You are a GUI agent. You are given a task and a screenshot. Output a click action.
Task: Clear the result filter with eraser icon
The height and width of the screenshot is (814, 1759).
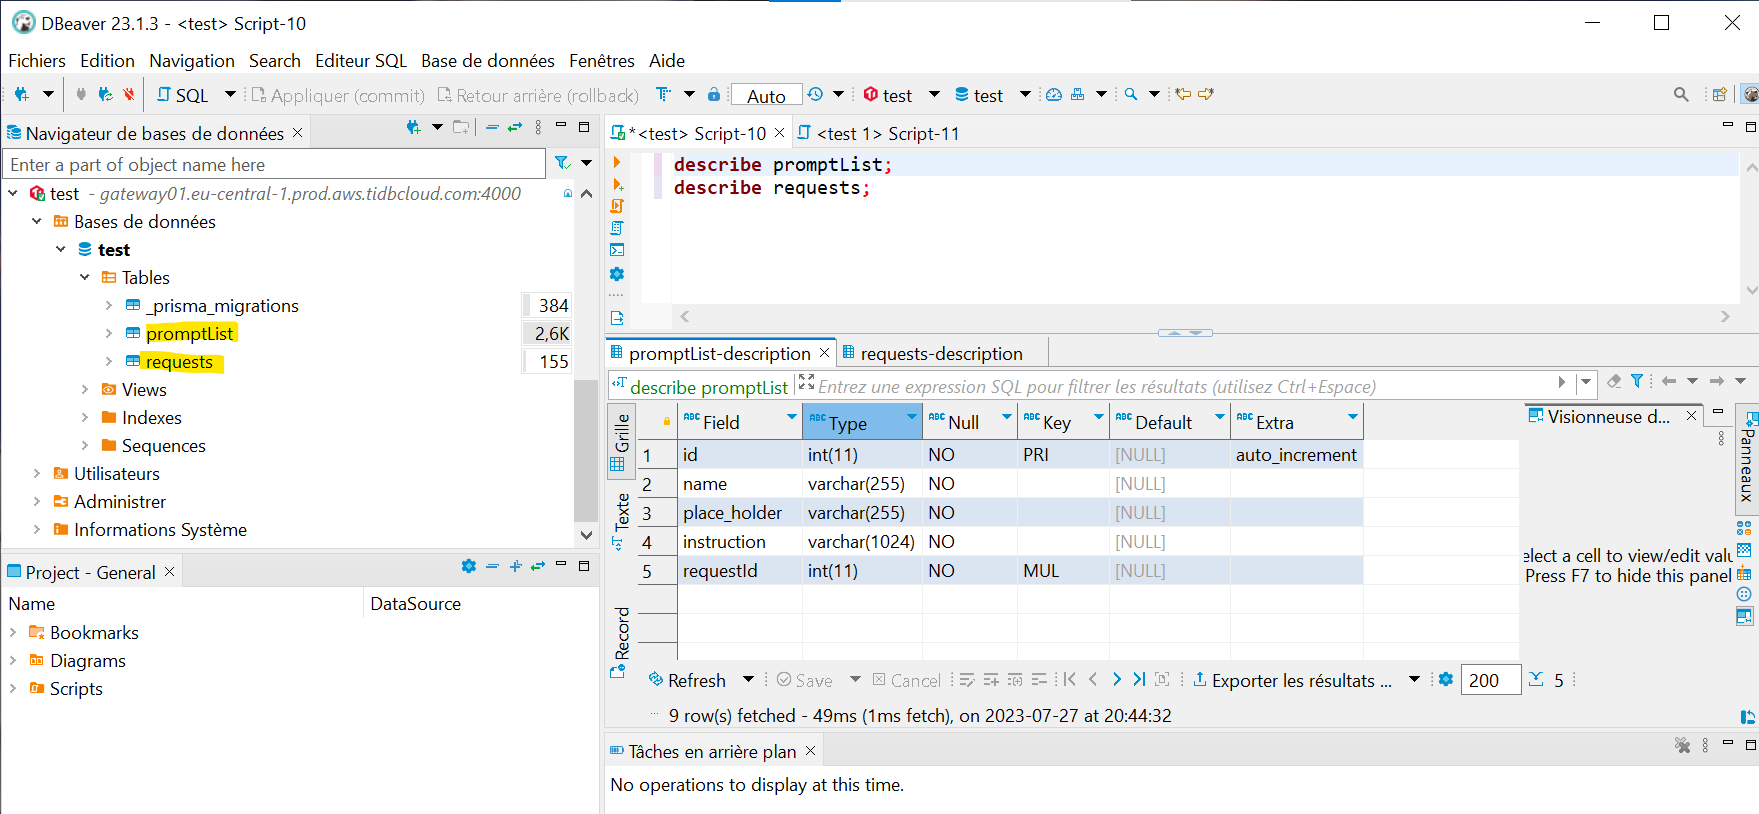coord(1614,381)
